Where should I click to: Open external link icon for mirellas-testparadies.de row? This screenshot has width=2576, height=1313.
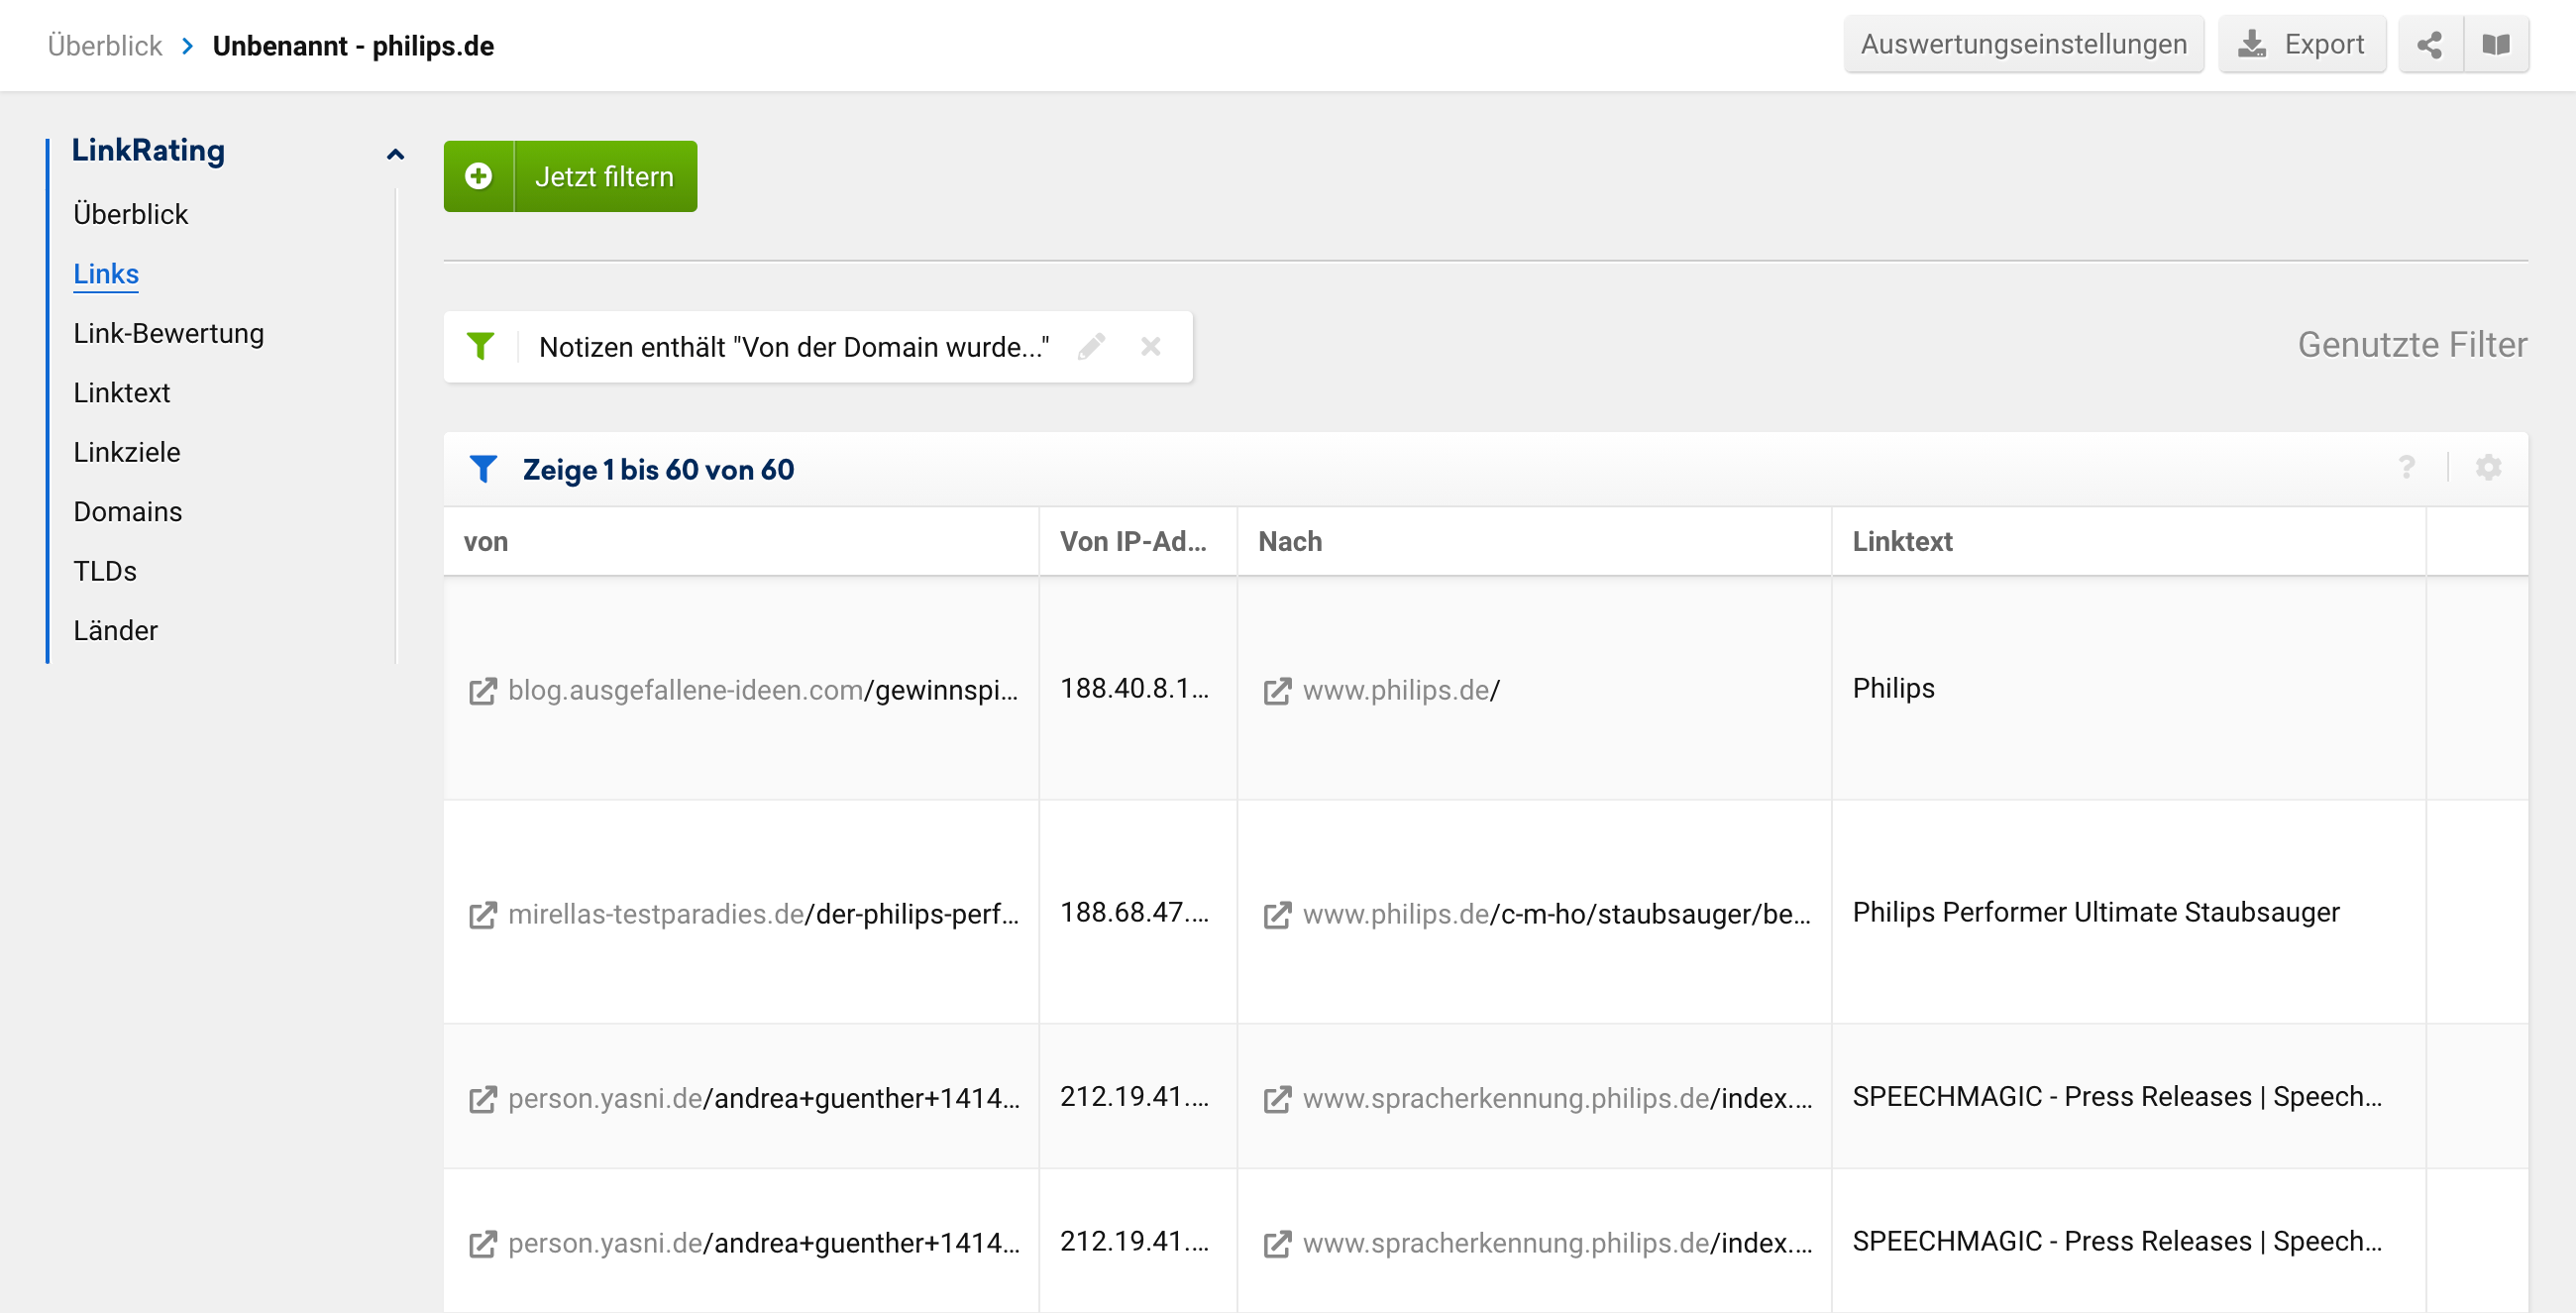point(483,914)
